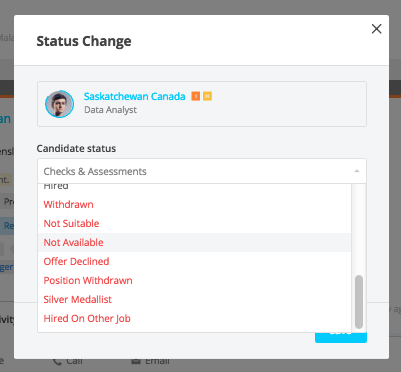Select Position Withdrawn from the list

pyautogui.click(x=194, y=280)
